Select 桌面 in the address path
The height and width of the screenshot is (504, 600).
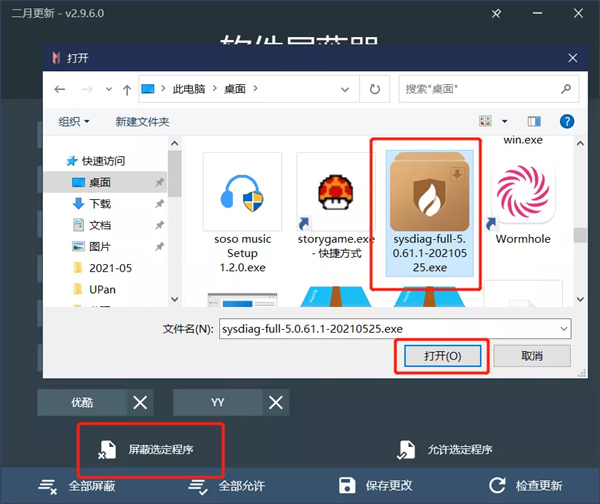(235, 89)
